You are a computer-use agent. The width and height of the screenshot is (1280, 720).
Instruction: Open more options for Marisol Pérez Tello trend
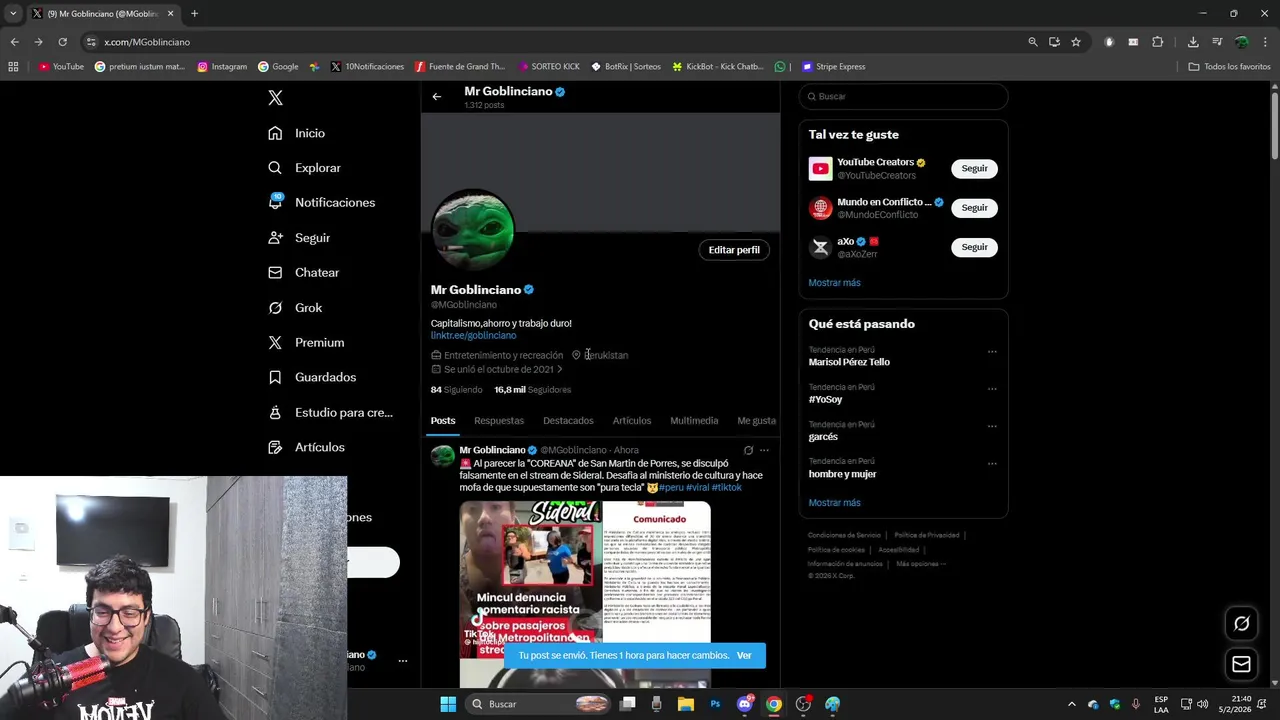(x=992, y=352)
